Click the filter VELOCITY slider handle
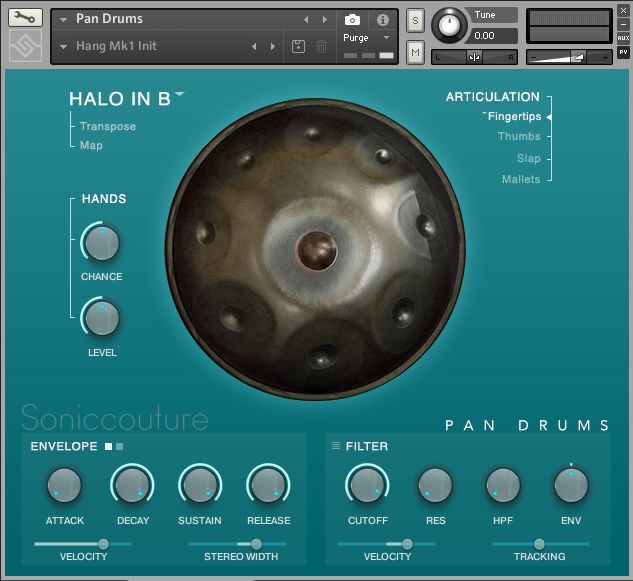633x581 pixels. pos(407,544)
